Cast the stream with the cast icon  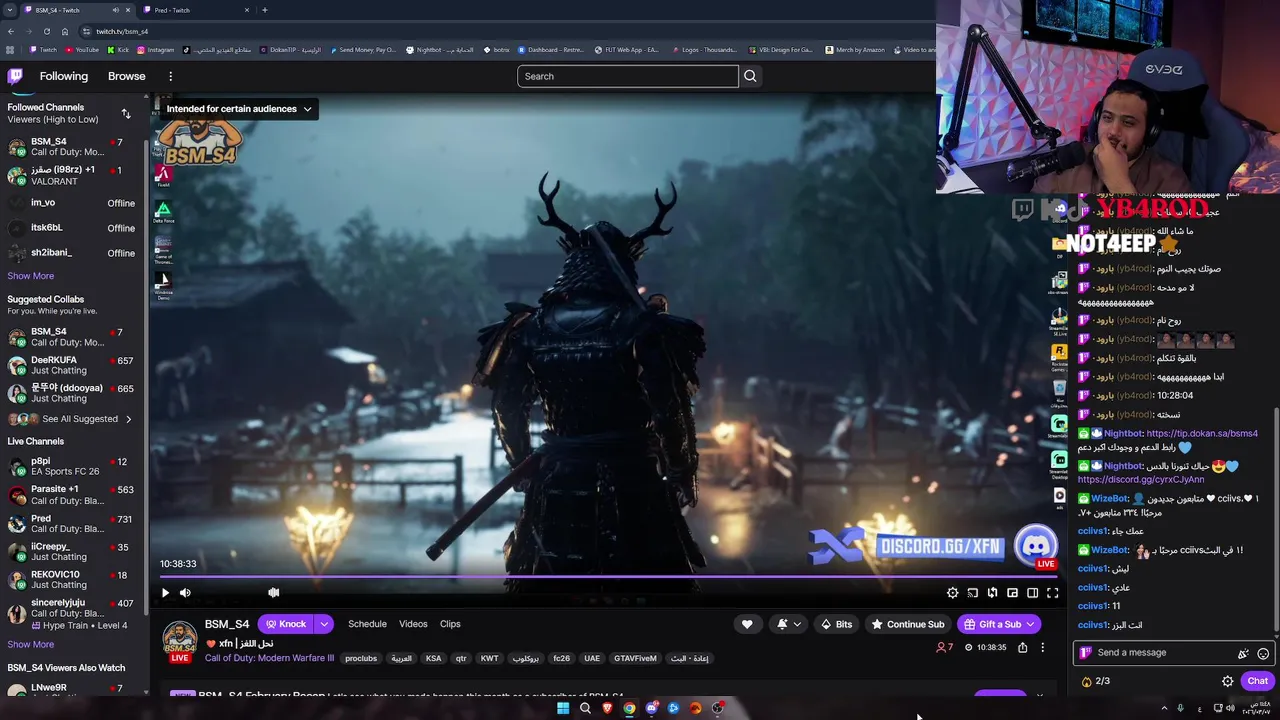tap(972, 593)
